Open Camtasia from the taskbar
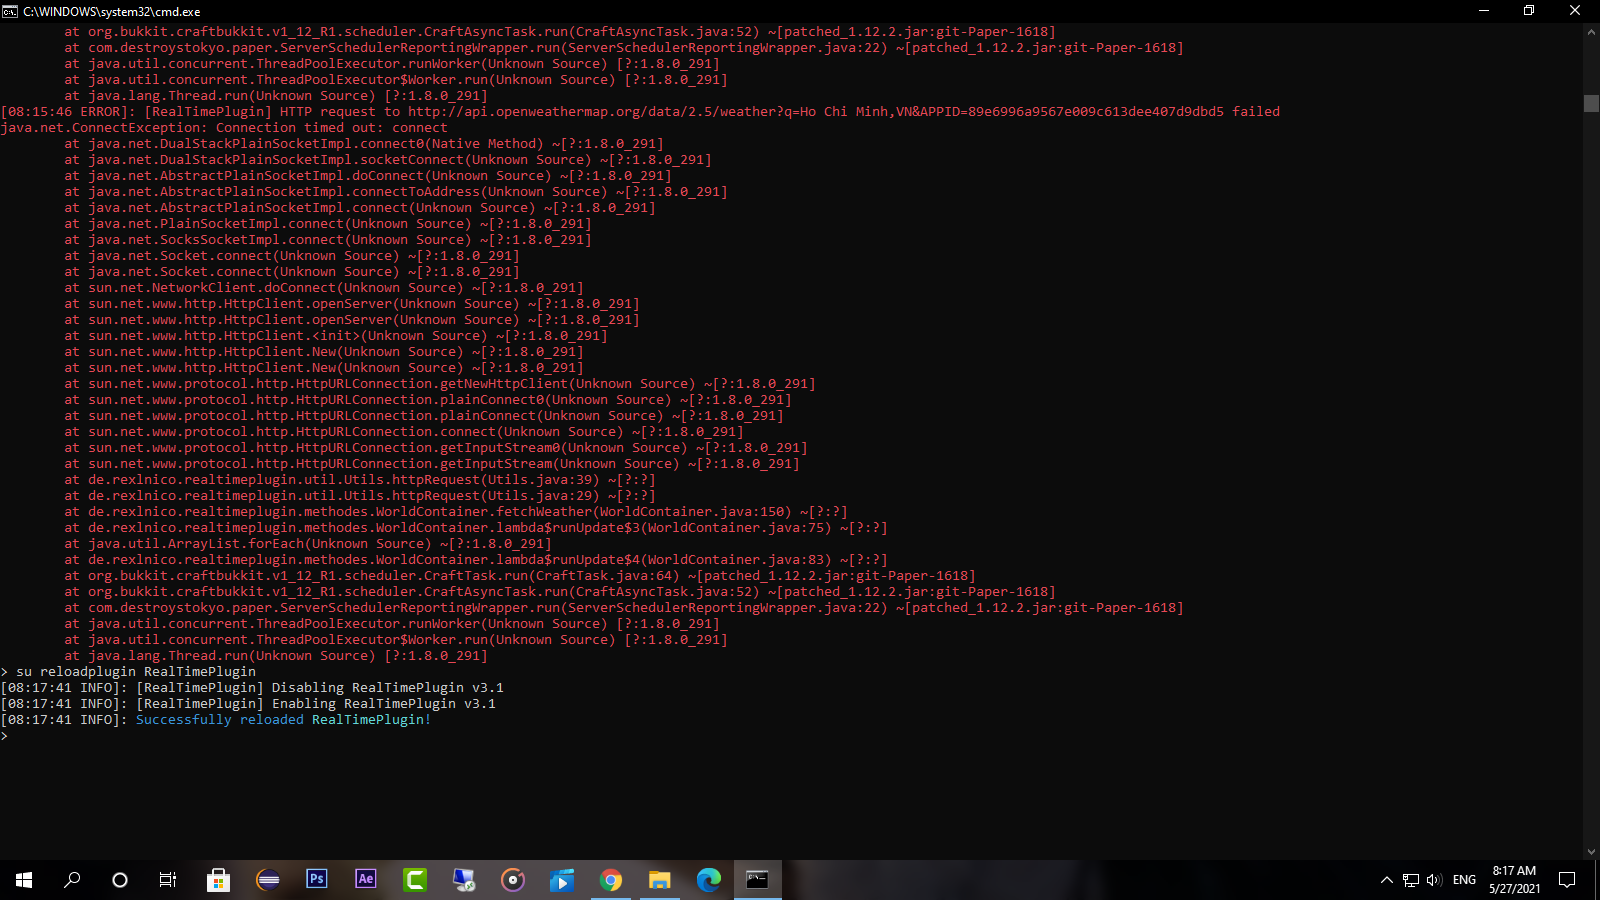The image size is (1600, 900). [414, 880]
